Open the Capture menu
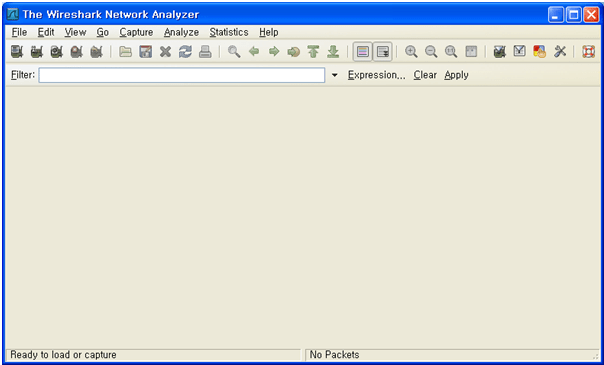Viewport: 604px width, 365px height. [x=136, y=32]
